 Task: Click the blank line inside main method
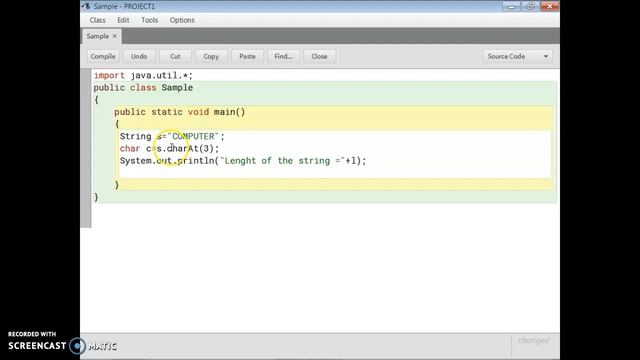click(334, 173)
